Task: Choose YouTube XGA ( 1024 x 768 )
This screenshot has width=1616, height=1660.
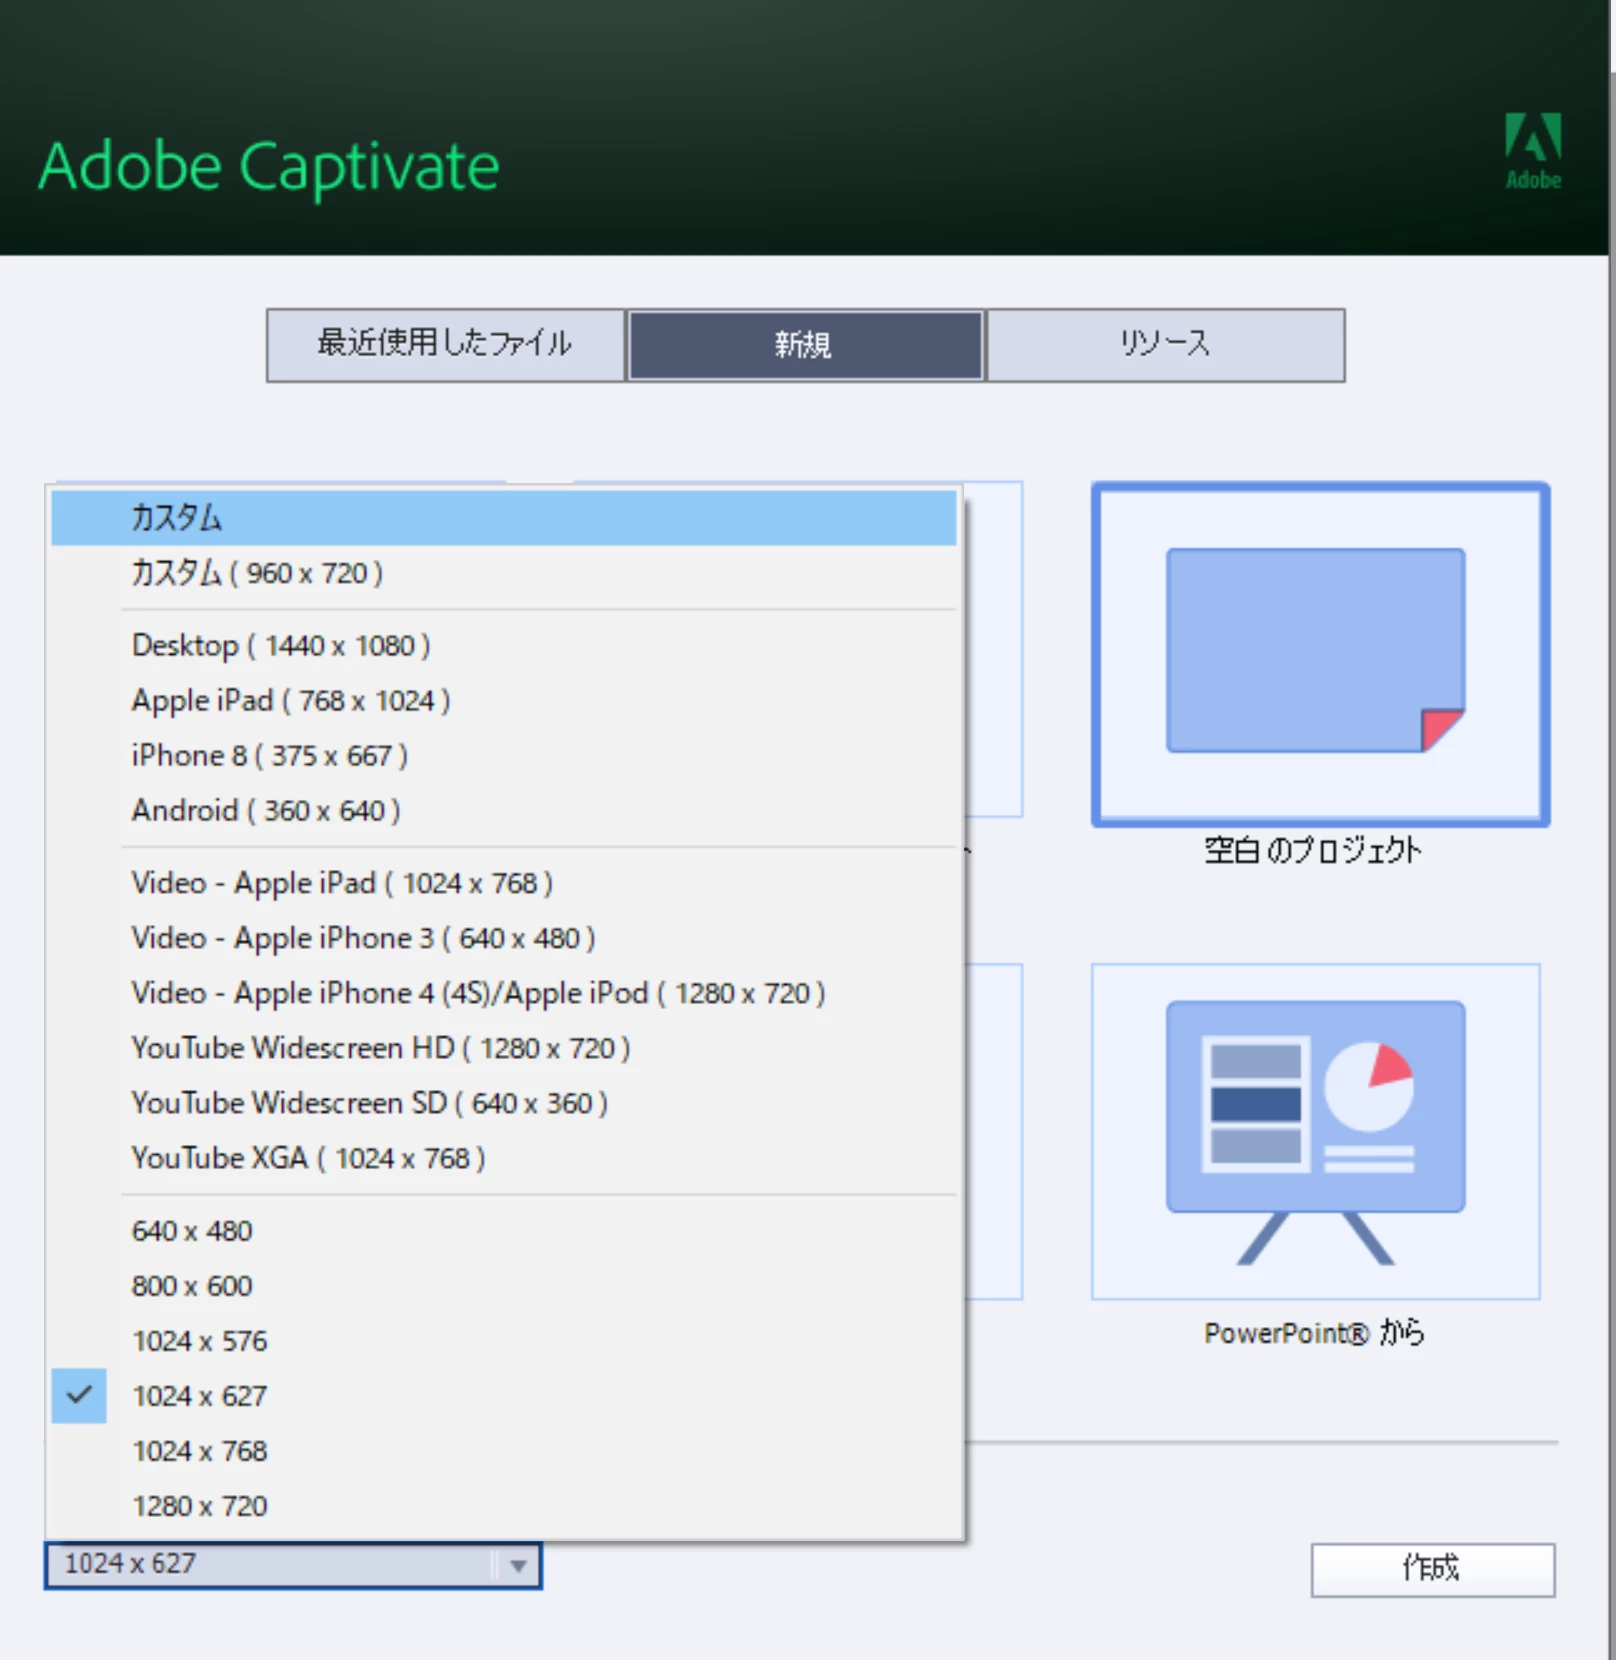Action: pyautogui.click(x=504, y=1158)
